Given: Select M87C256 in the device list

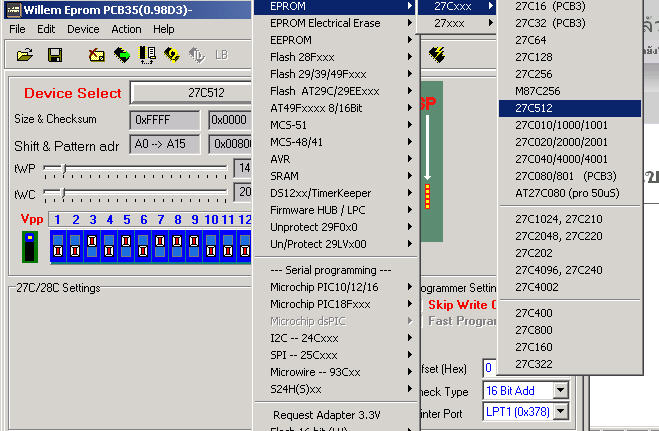Looking at the screenshot, I should (x=570, y=91).
